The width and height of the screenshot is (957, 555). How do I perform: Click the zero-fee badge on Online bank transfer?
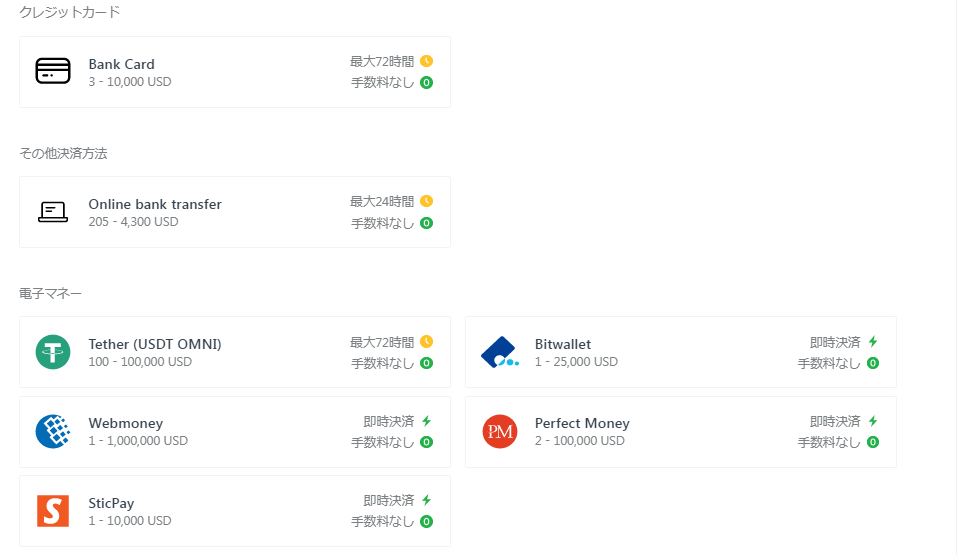[427, 223]
